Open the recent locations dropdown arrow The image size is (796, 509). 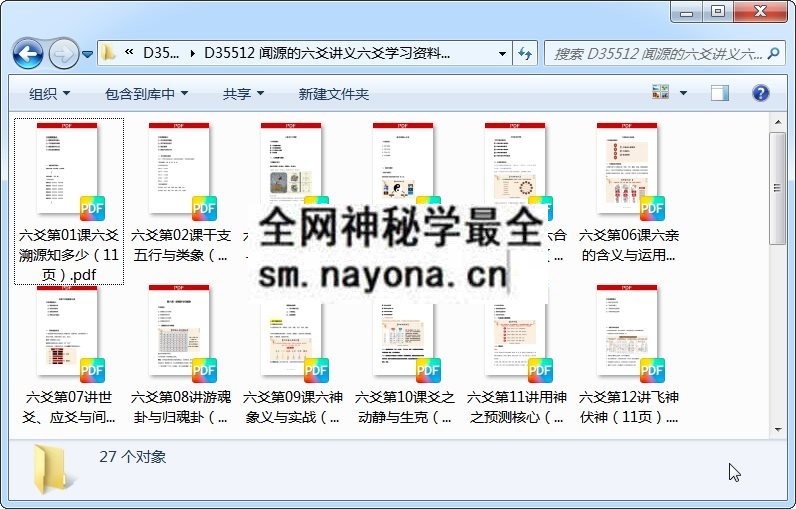87,54
